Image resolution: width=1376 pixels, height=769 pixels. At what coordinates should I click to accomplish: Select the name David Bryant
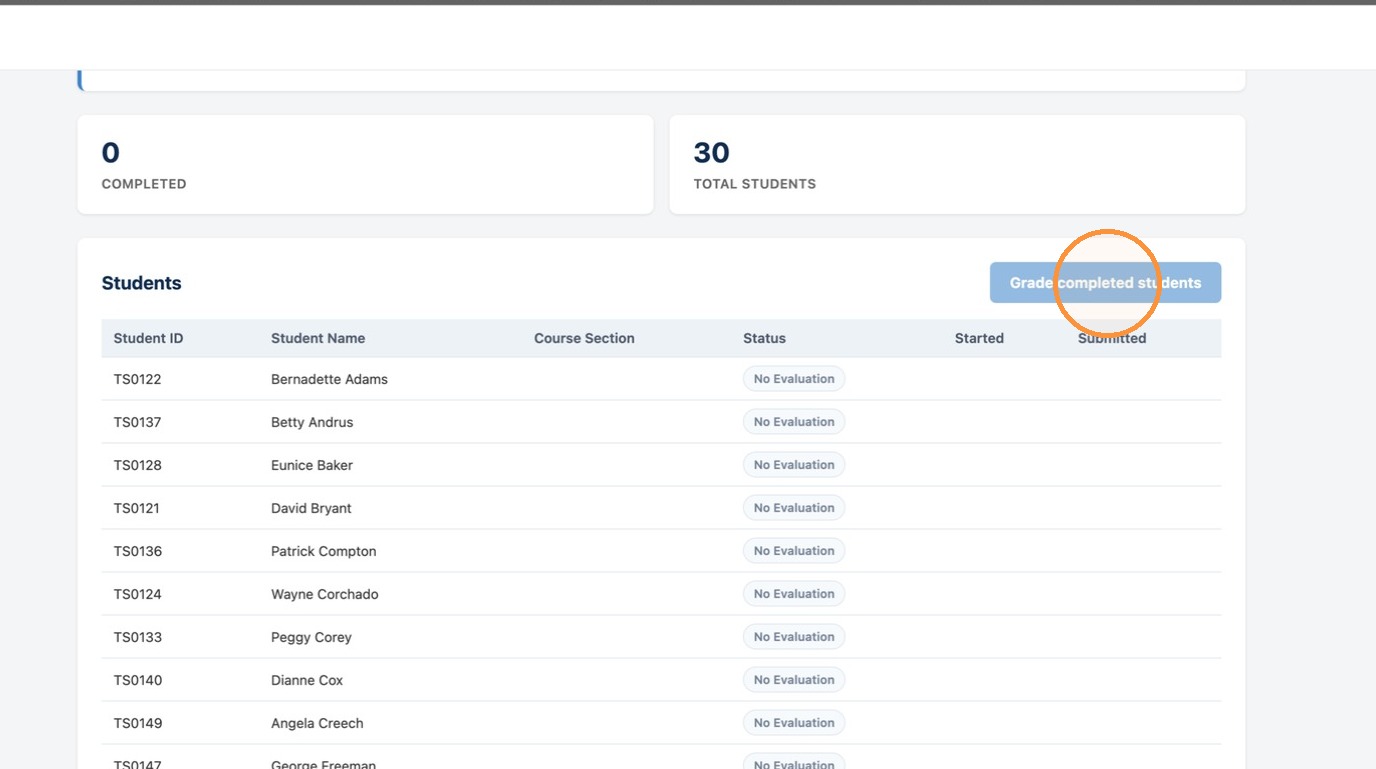pos(311,508)
